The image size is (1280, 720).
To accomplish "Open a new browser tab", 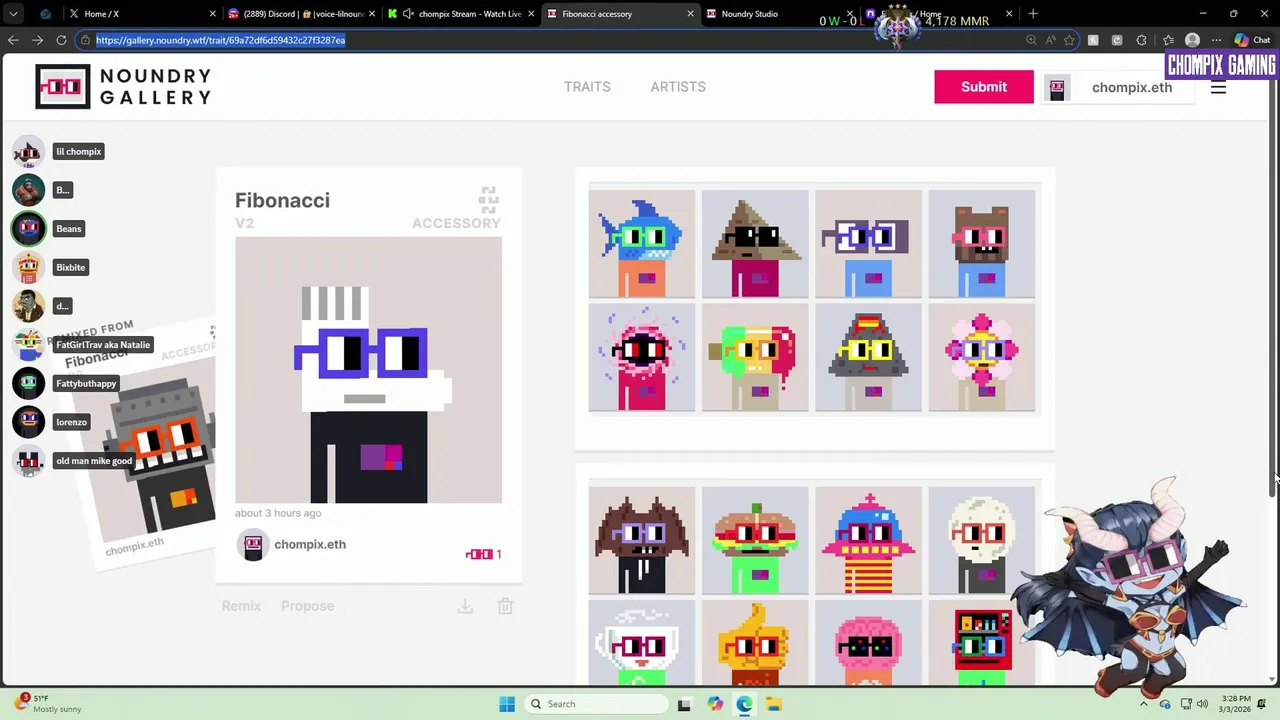I will pyautogui.click(x=1033, y=14).
